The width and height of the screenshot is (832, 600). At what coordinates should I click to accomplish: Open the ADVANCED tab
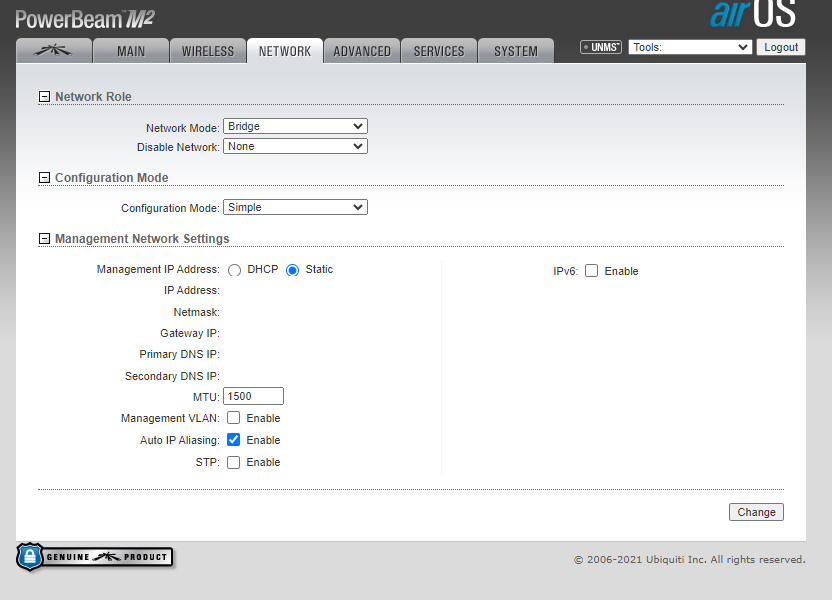click(x=362, y=51)
